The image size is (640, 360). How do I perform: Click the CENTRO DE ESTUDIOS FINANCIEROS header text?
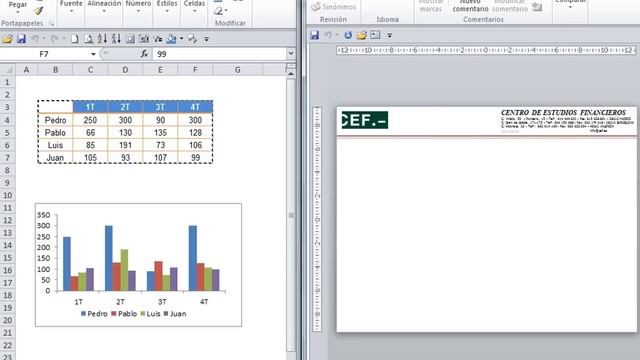563,112
